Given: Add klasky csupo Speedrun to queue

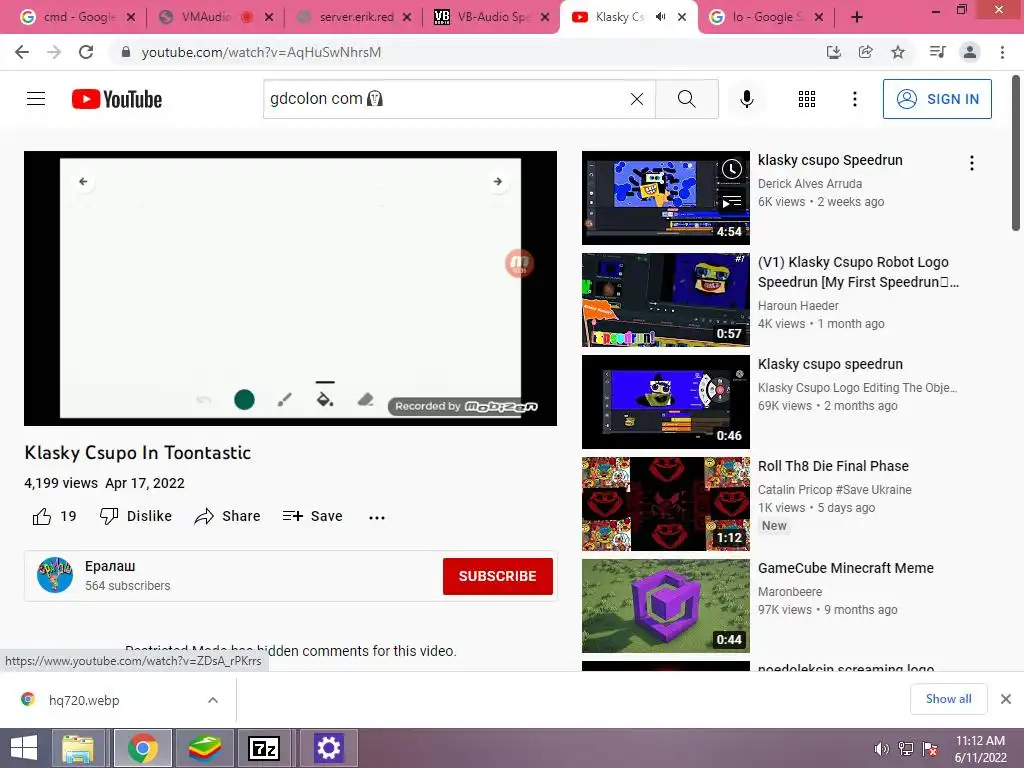Looking at the screenshot, I should click(731, 202).
